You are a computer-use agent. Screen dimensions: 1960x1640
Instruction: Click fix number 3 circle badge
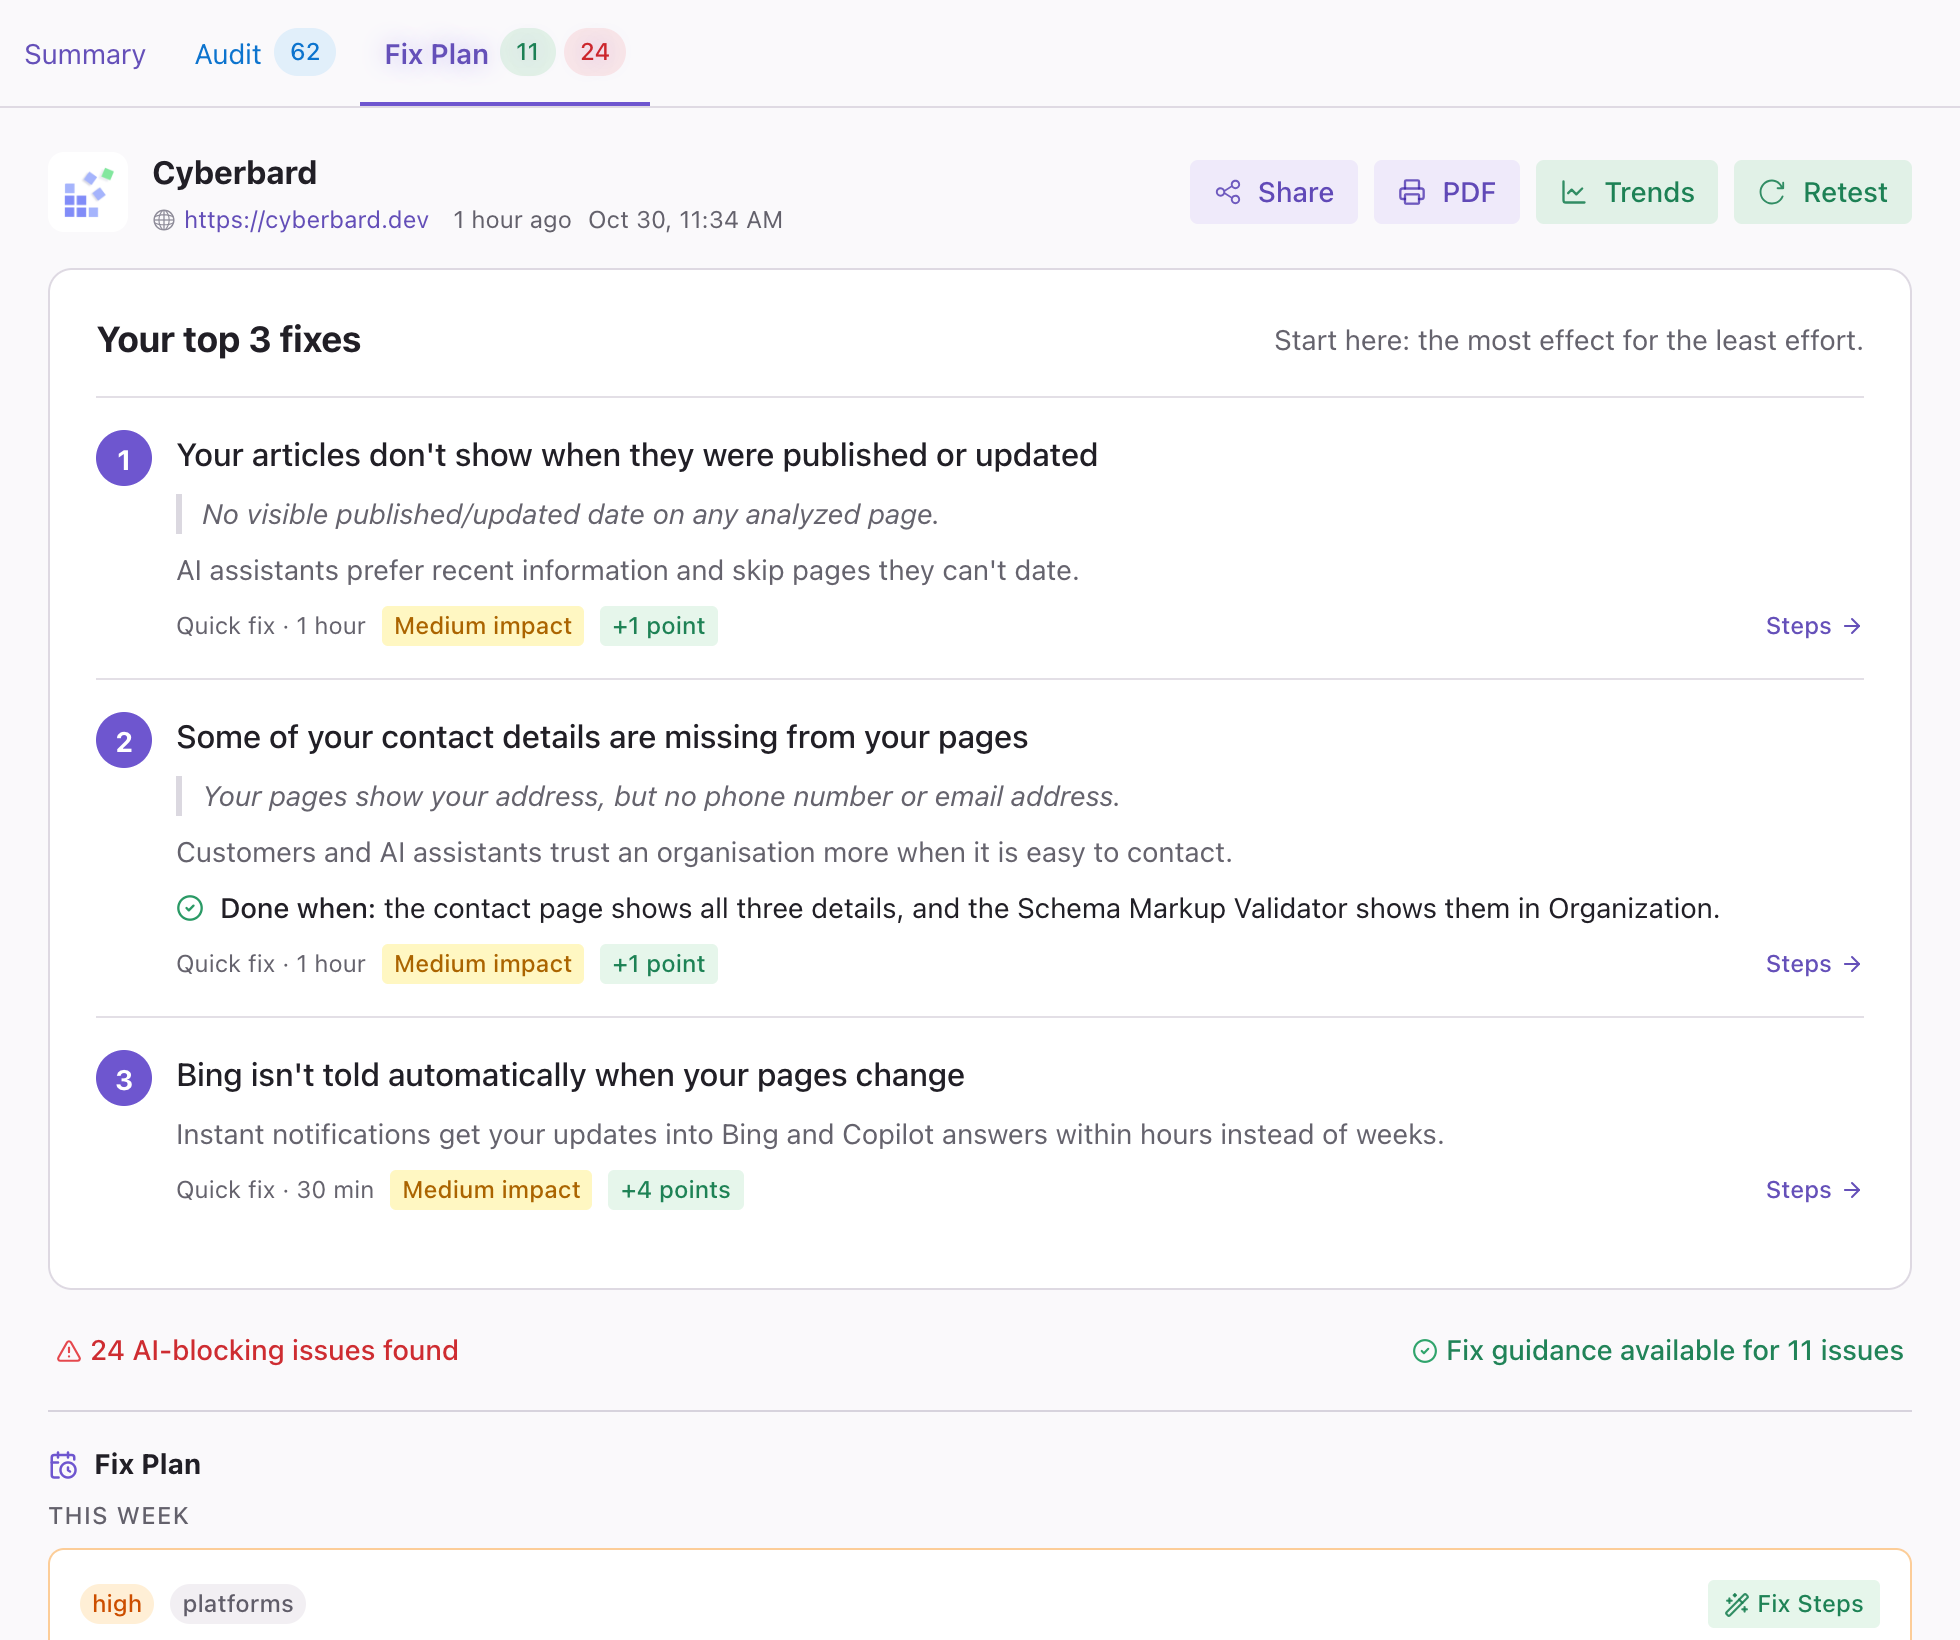[x=124, y=1079]
